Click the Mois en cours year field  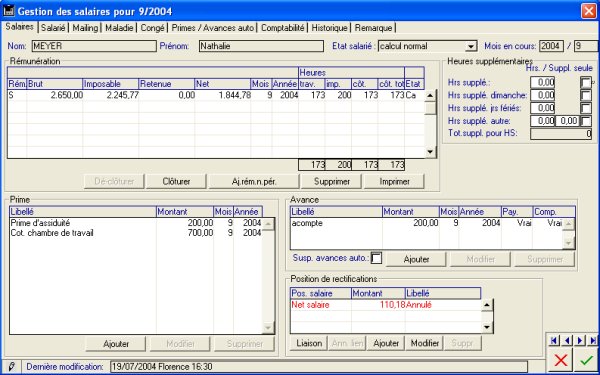pos(551,46)
